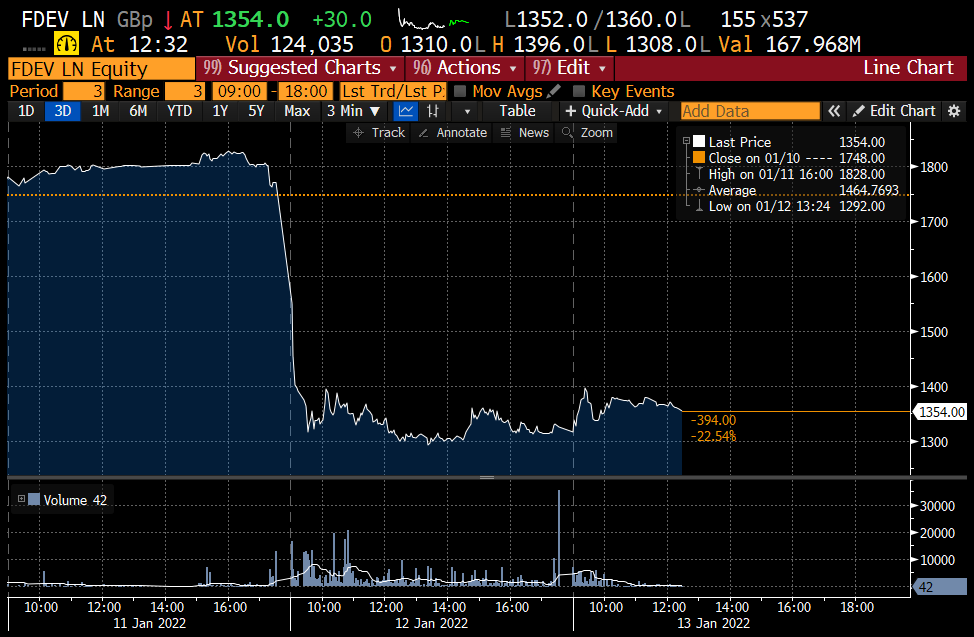
Task: Activate the Zoom magnifier tool
Action: 587,133
